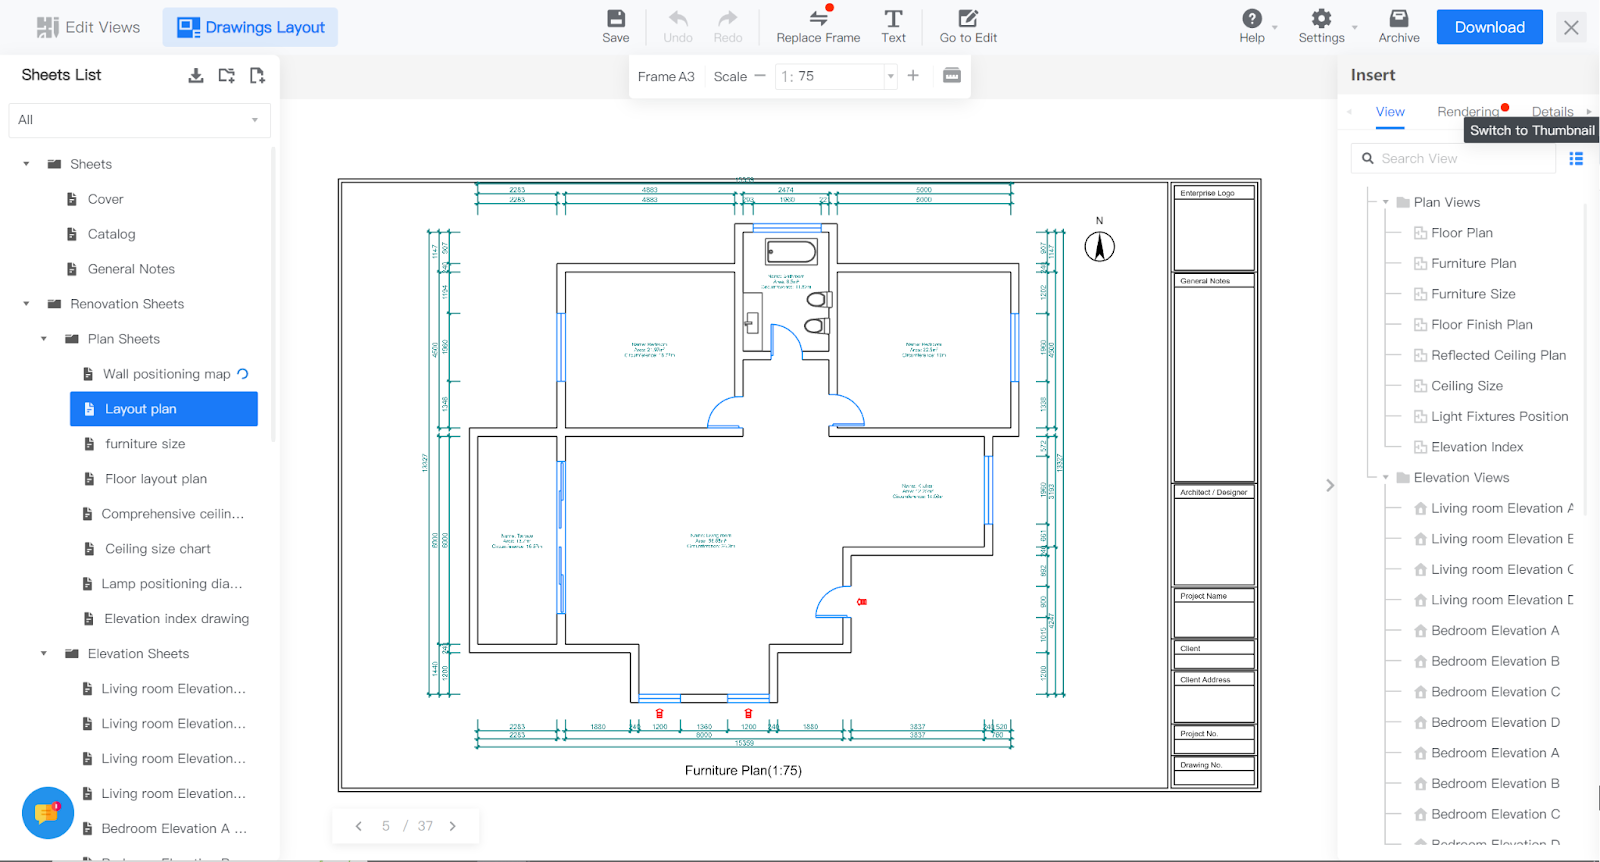Viewport: 1600px width, 862px height.
Task: Click the Help question mark icon
Action: (1251, 19)
